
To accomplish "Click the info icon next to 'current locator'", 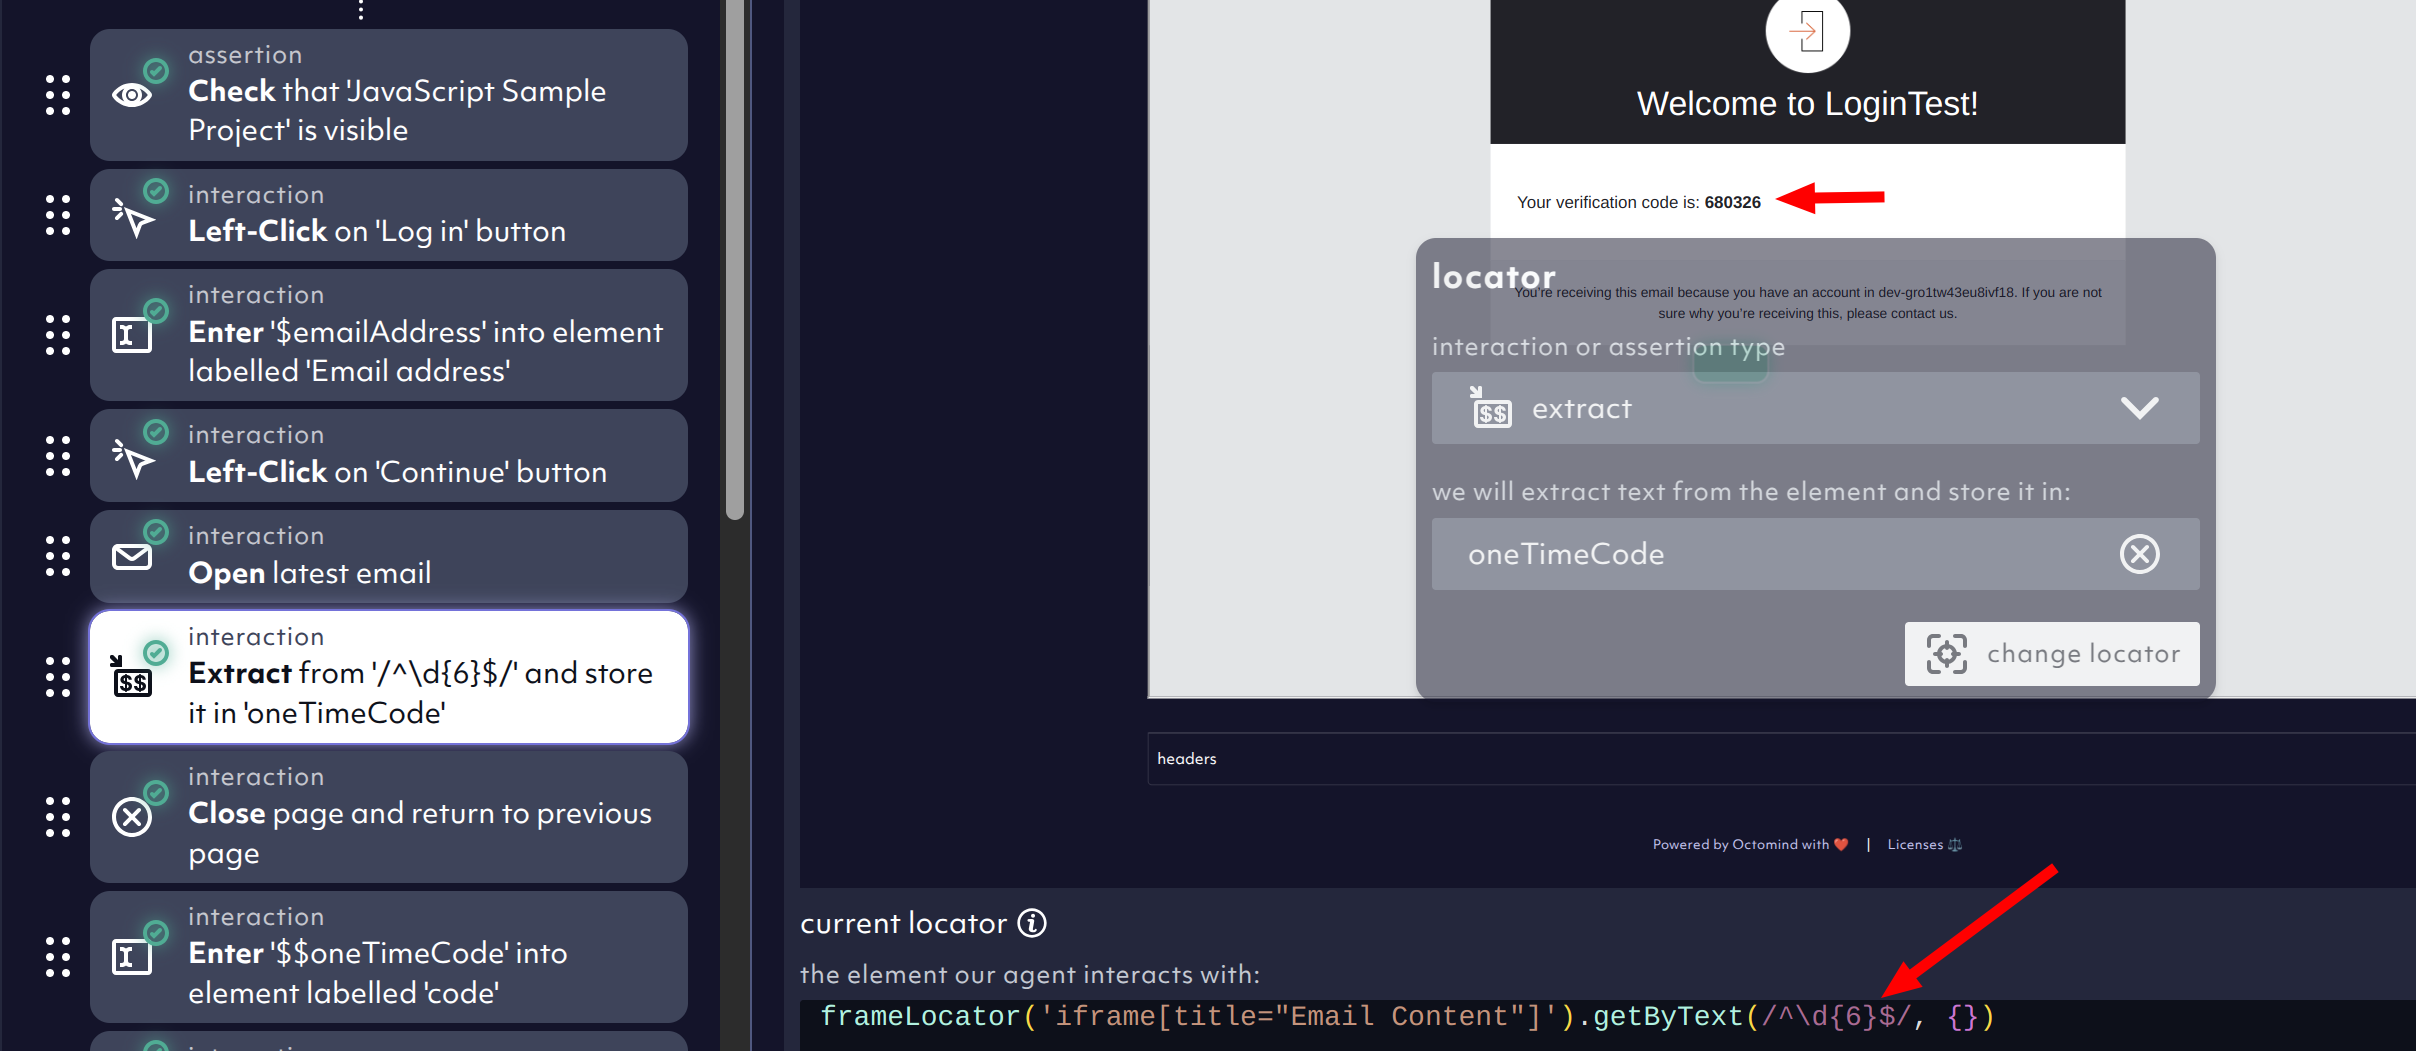I will coord(1032,923).
